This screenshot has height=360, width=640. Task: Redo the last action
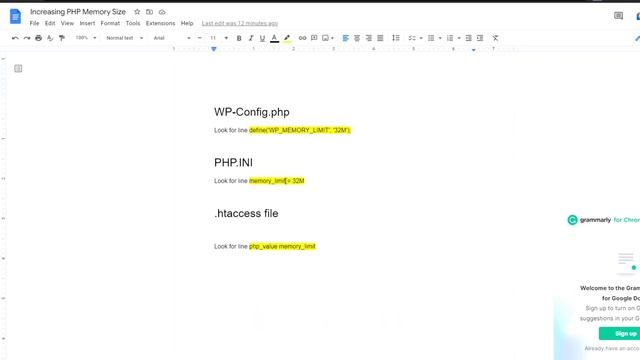pos(27,38)
